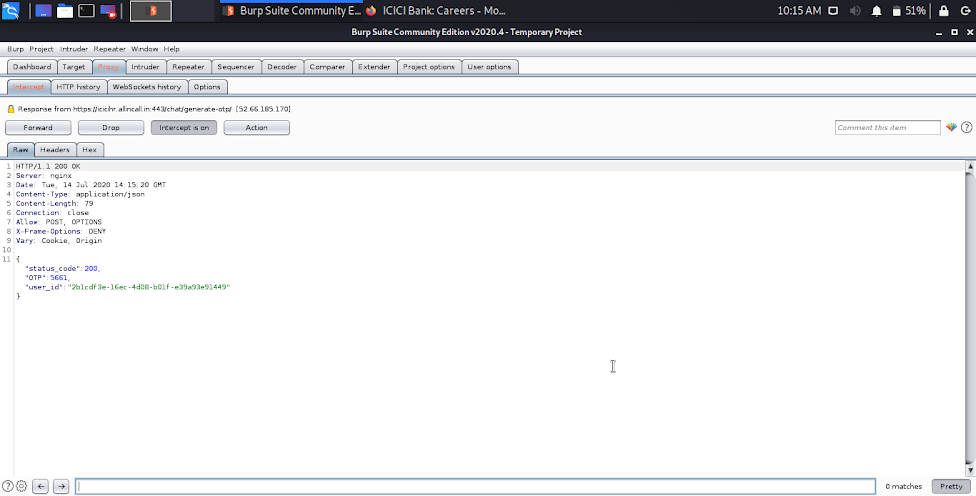Click the status_code 200 value

[x=91, y=268]
